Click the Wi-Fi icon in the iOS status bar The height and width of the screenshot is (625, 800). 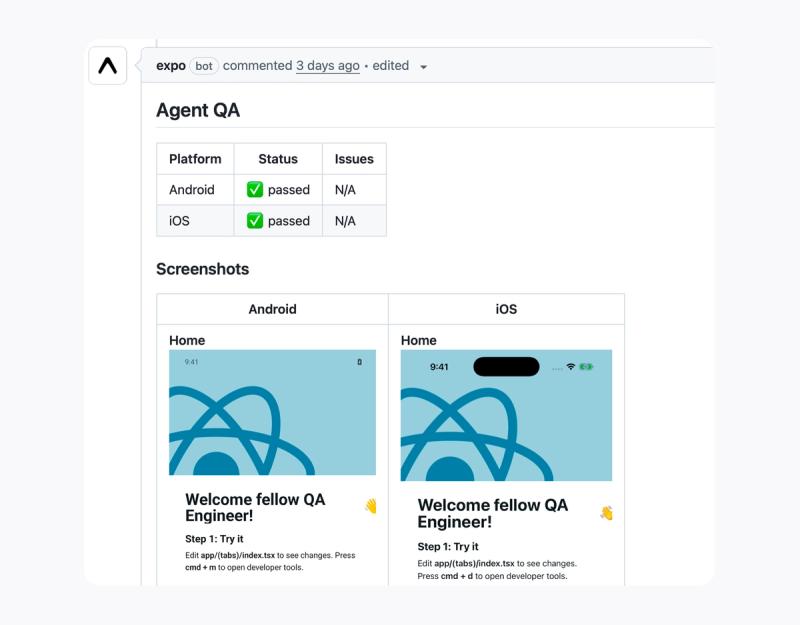pos(572,368)
